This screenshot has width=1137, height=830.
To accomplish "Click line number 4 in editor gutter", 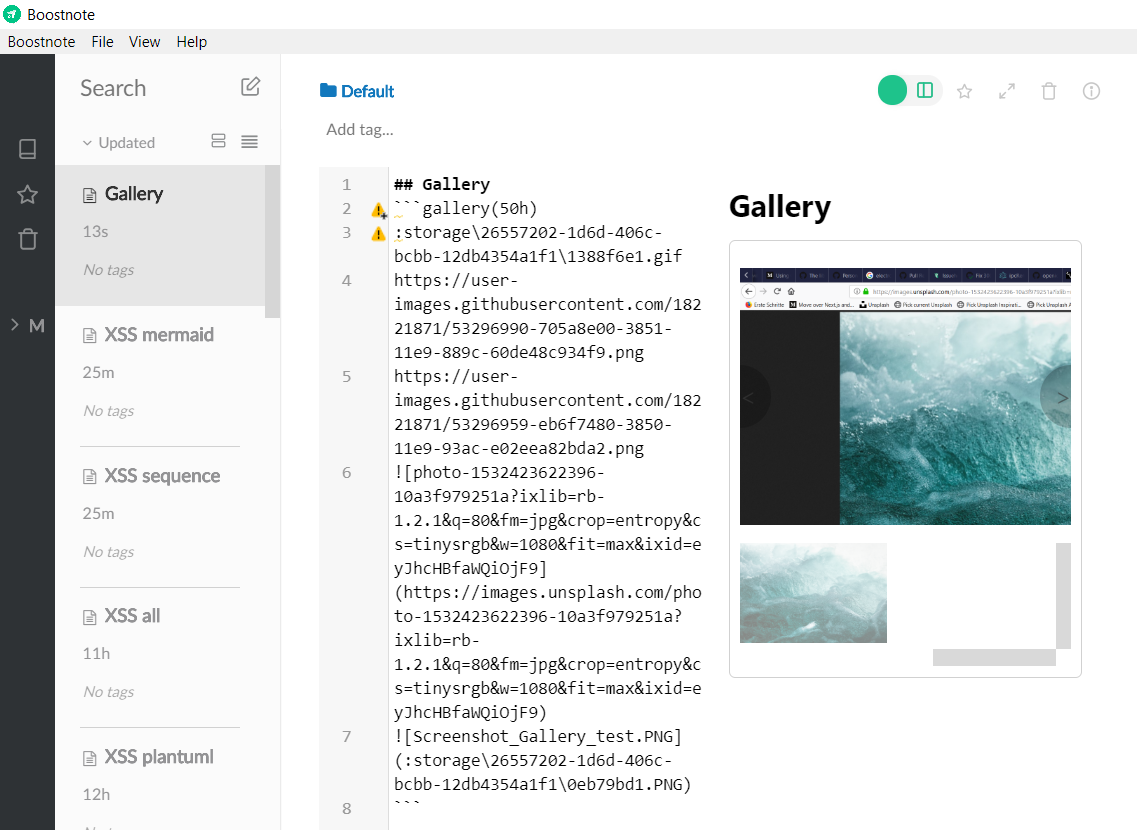I will 347,281.
